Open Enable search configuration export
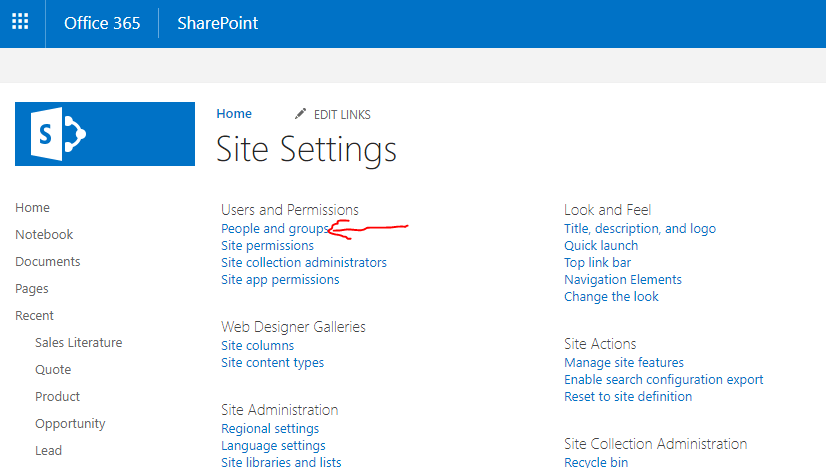 coord(664,379)
